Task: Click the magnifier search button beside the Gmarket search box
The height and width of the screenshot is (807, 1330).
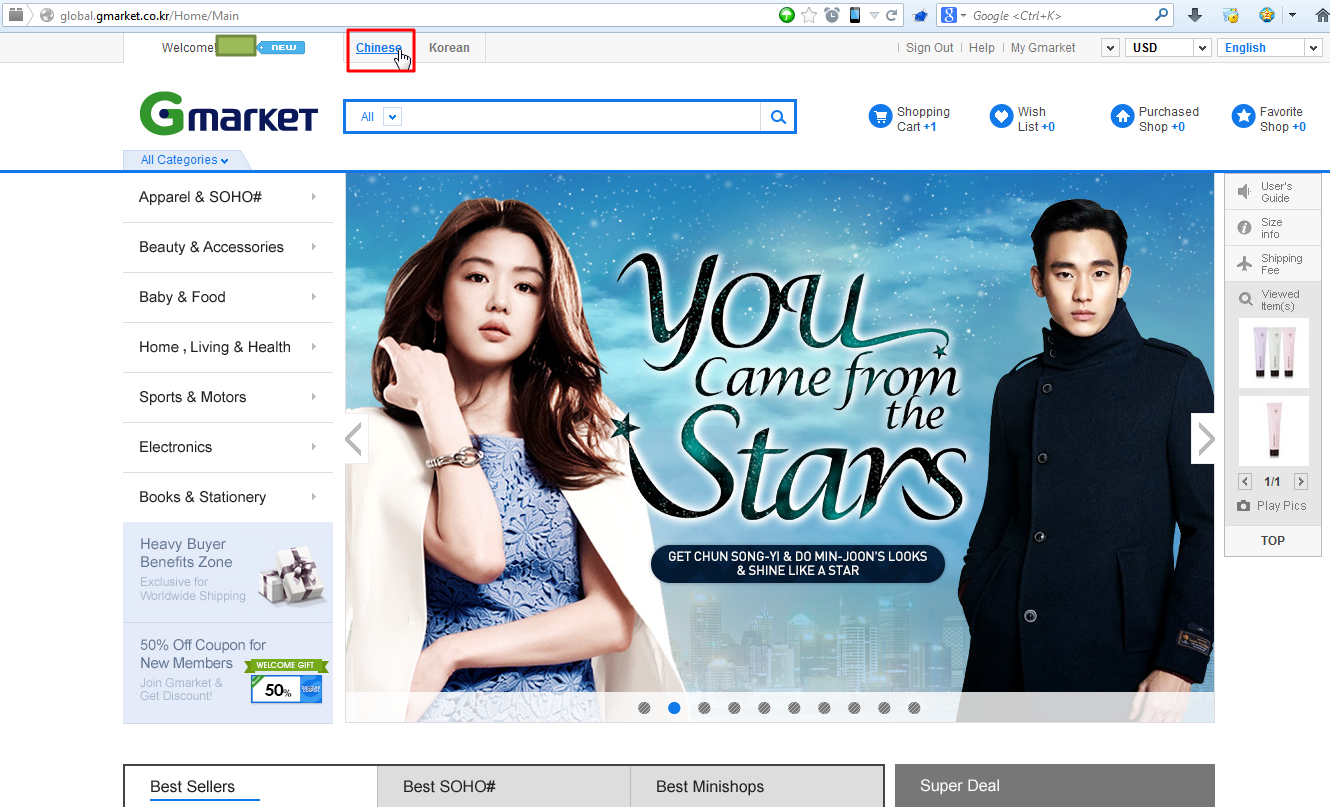Action: [778, 117]
